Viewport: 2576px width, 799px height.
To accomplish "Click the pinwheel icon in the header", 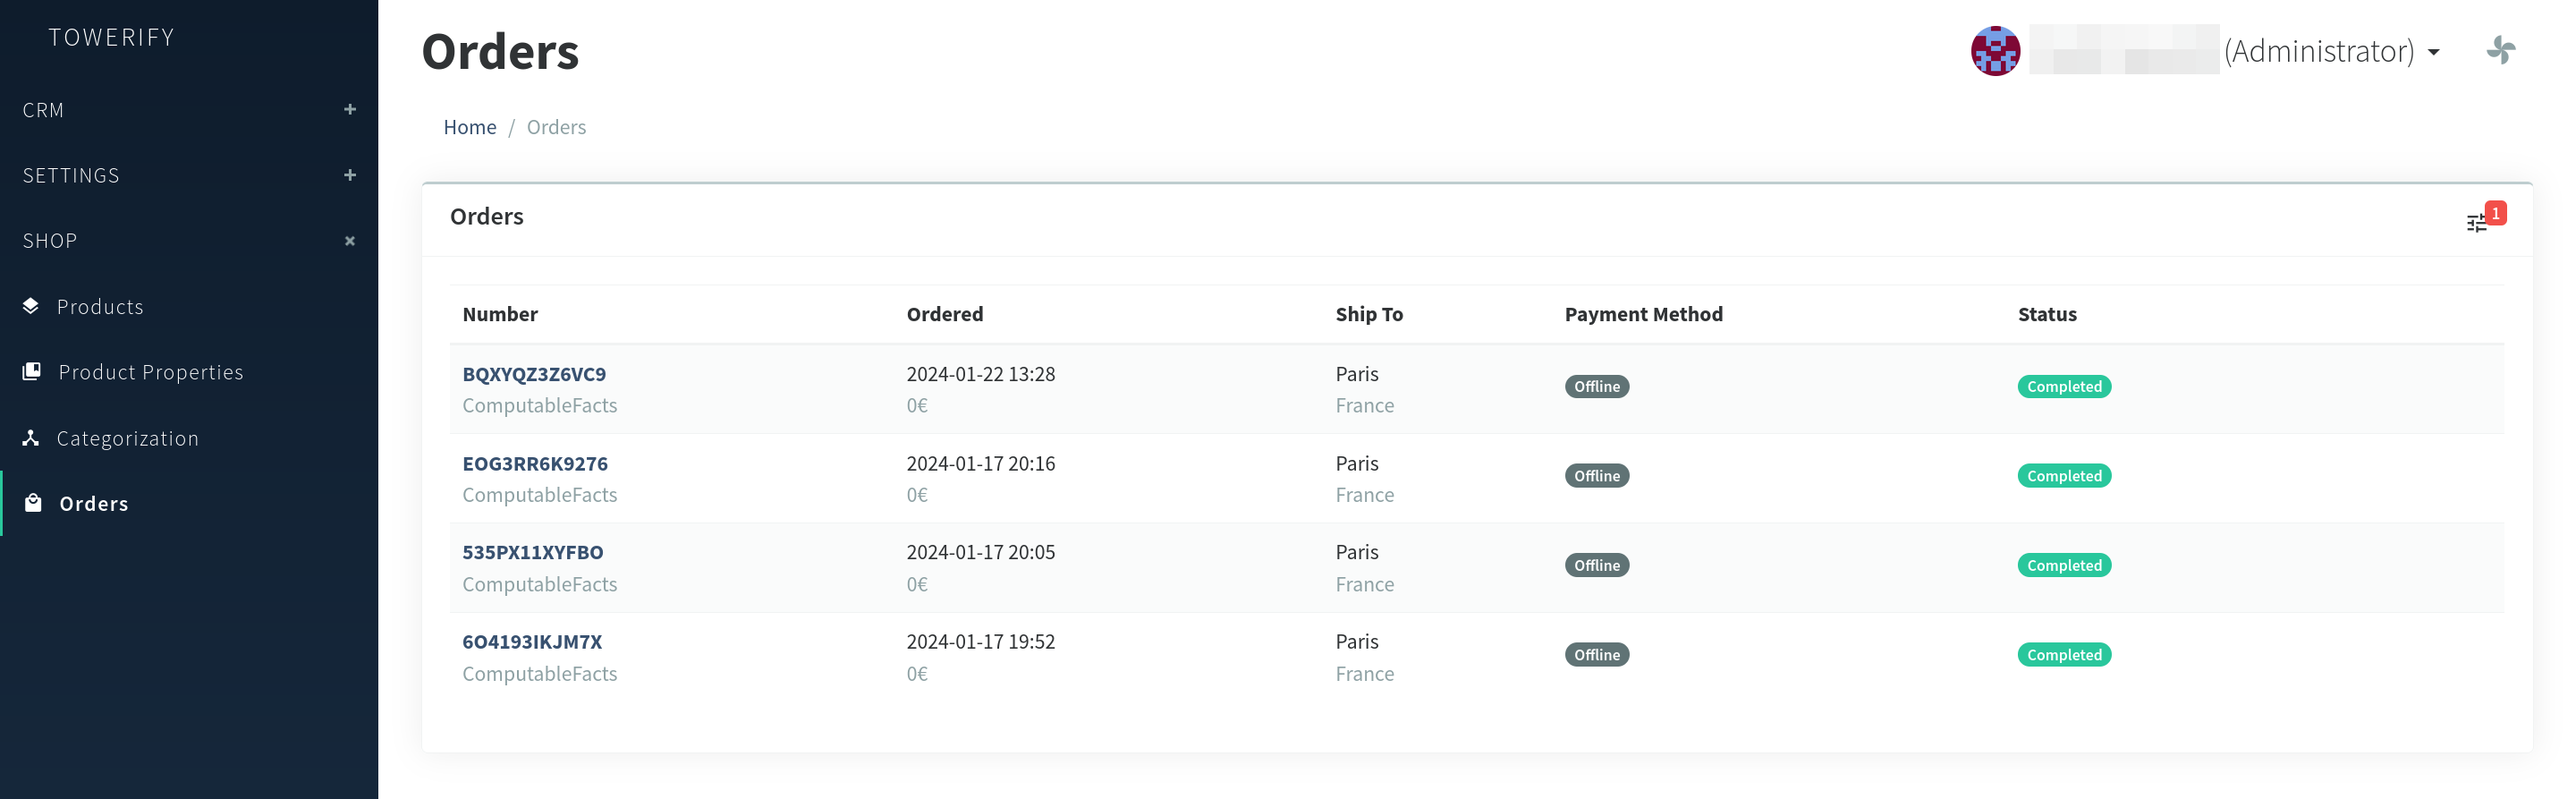I will [x=2500, y=50].
